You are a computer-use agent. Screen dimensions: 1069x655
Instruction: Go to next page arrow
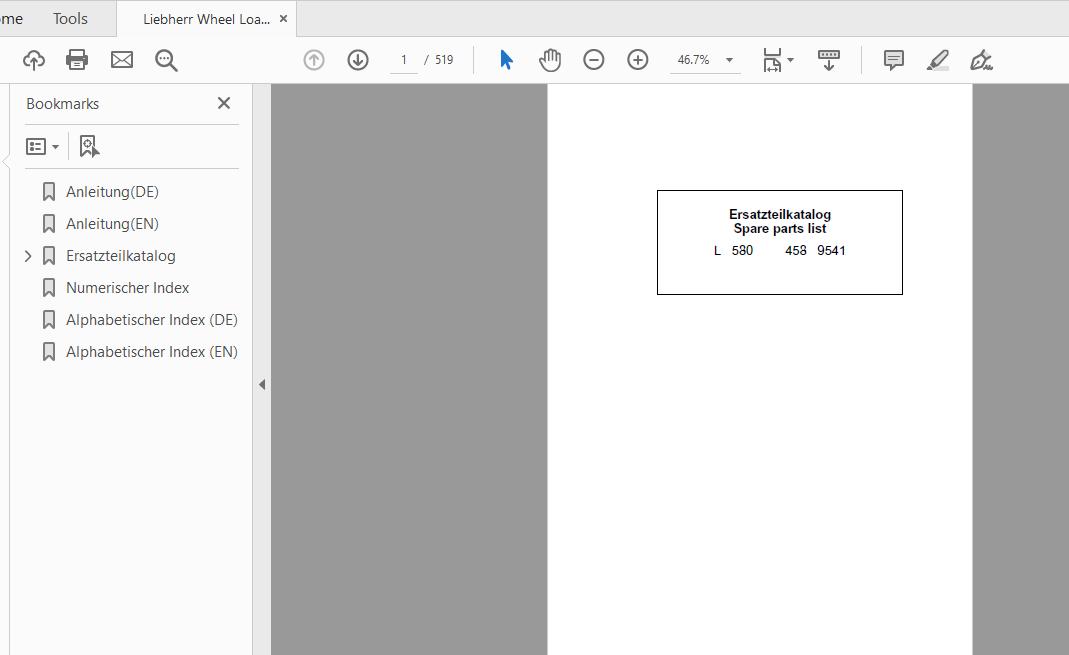click(x=358, y=60)
